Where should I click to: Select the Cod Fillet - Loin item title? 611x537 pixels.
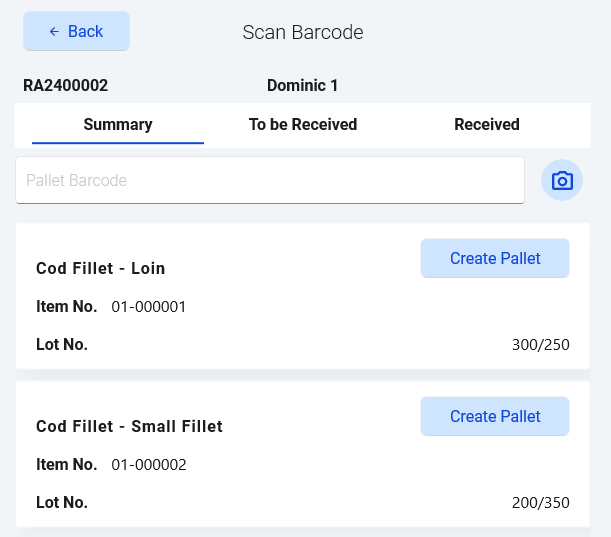click(x=101, y=268)
